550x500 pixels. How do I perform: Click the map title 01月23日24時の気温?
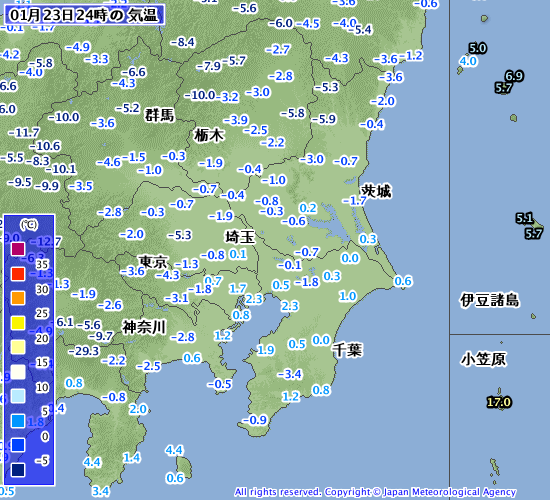click(84, 15)
